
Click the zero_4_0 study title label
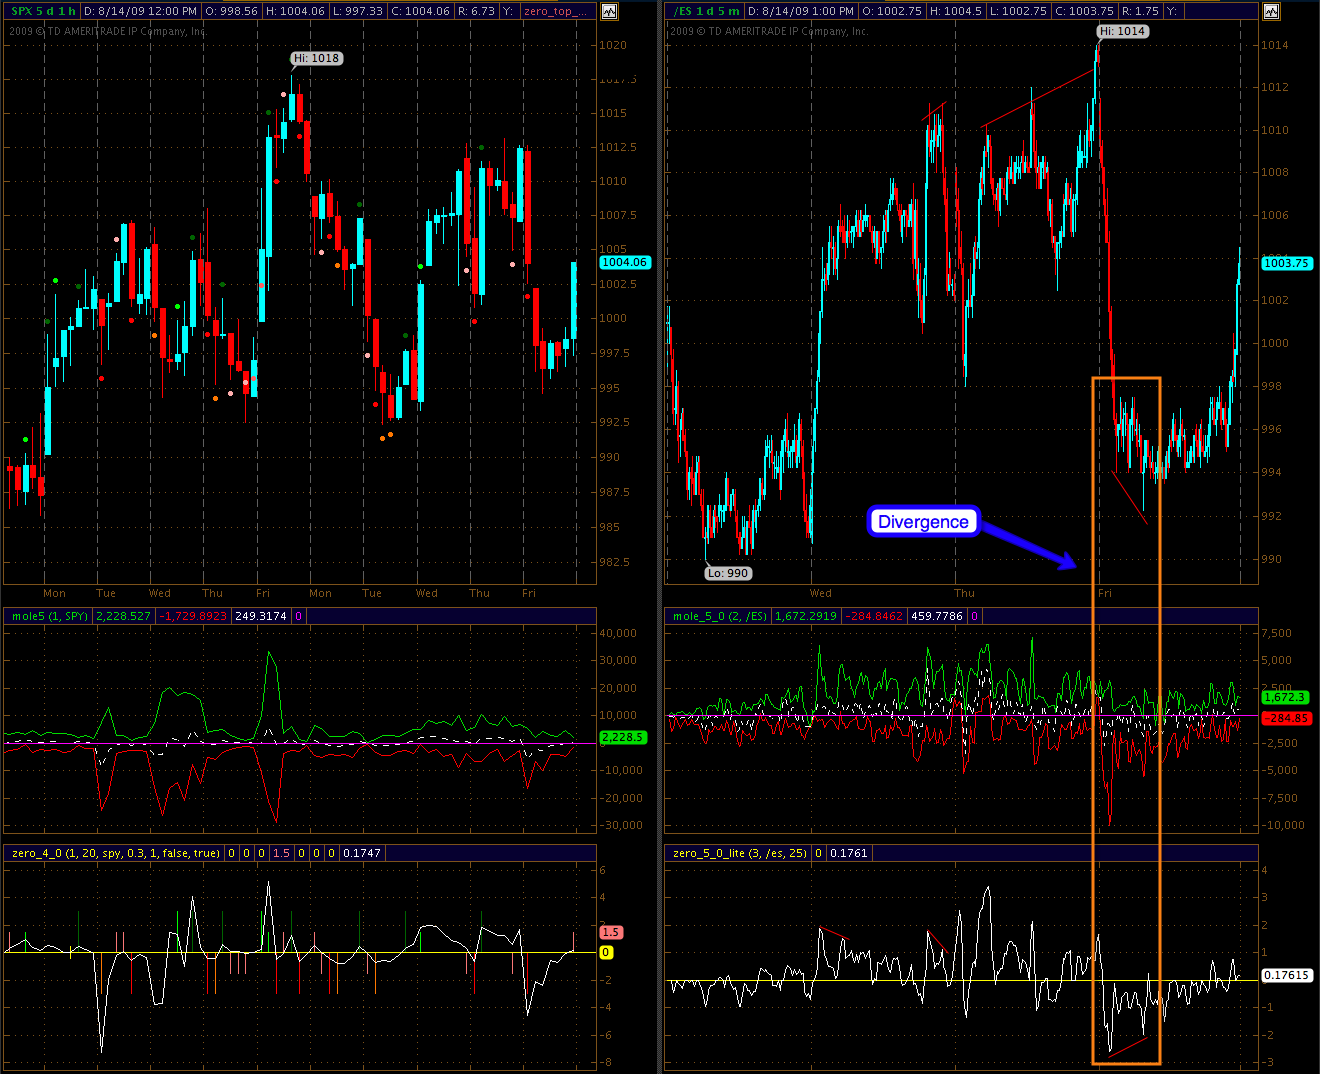[115, 853]
